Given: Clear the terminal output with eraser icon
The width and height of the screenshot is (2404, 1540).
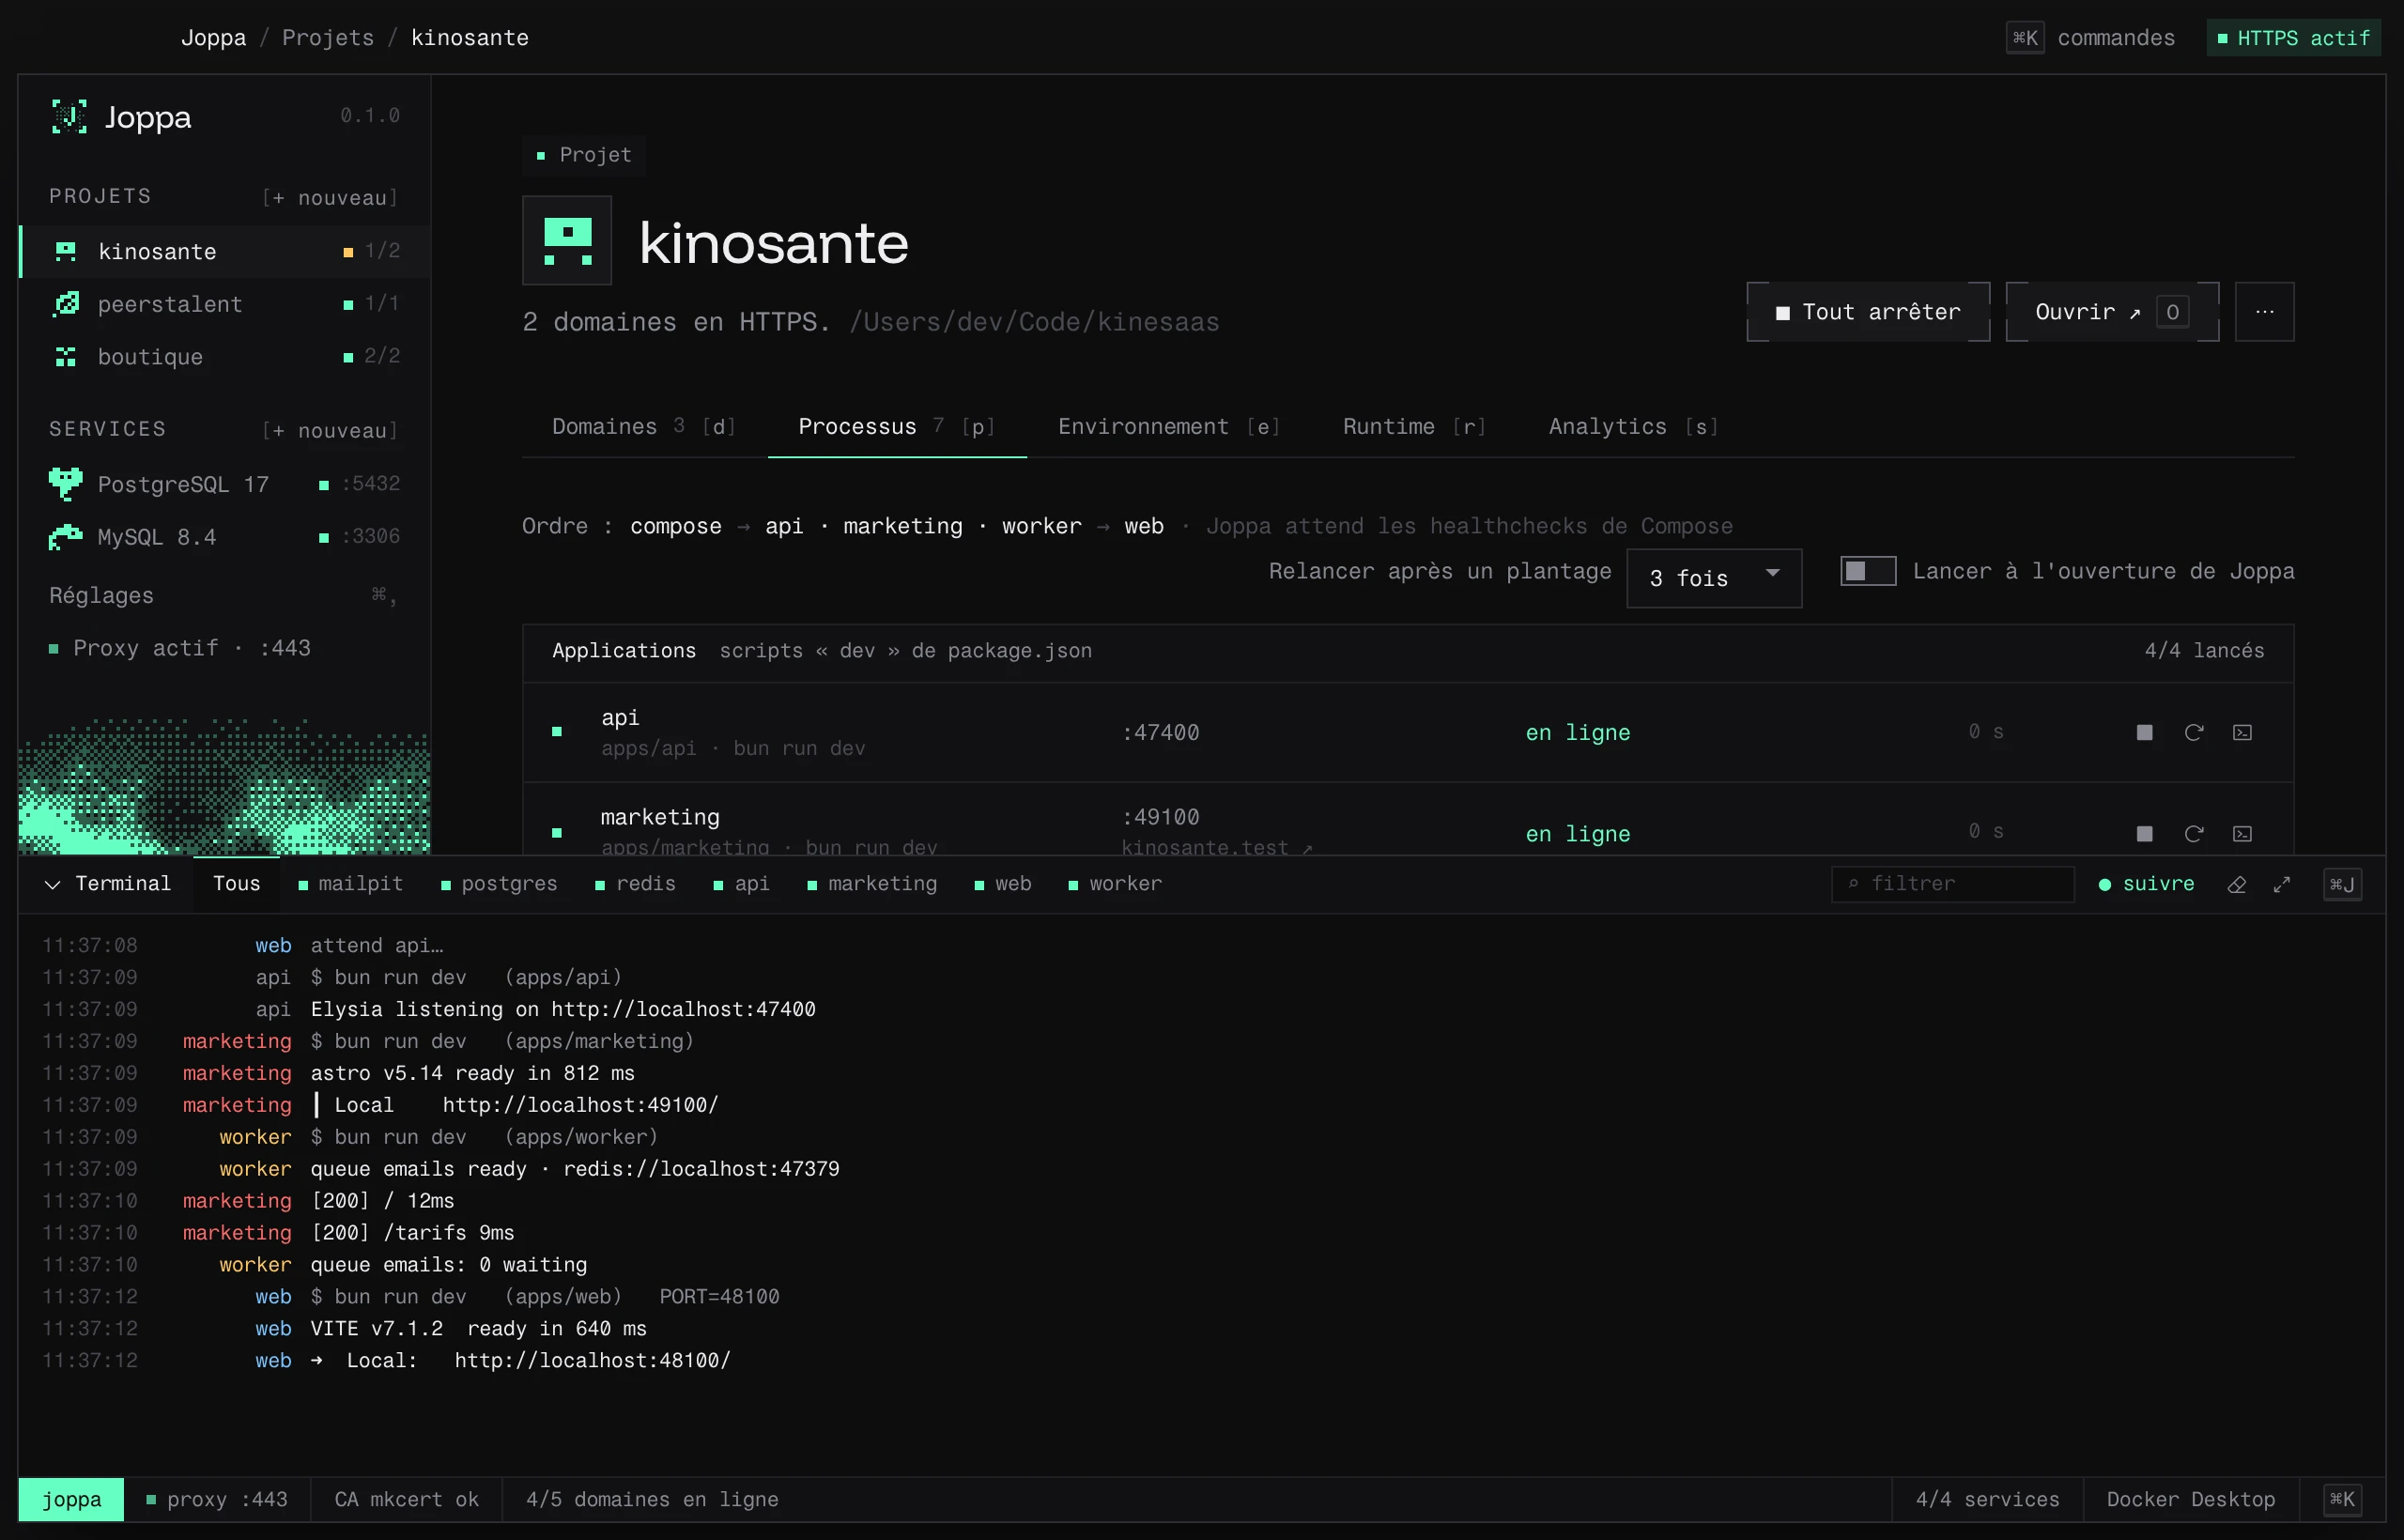Looking at the screenshot, I should point(2237,885).
